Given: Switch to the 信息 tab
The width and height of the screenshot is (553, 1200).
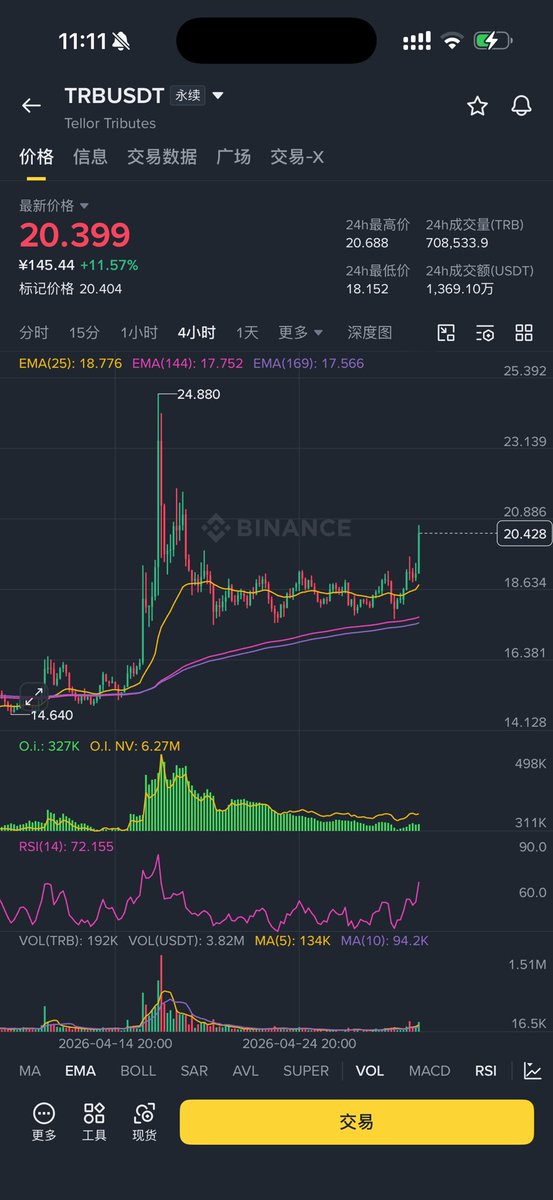Looking at the screenshot, I should (x=90, y=157).
